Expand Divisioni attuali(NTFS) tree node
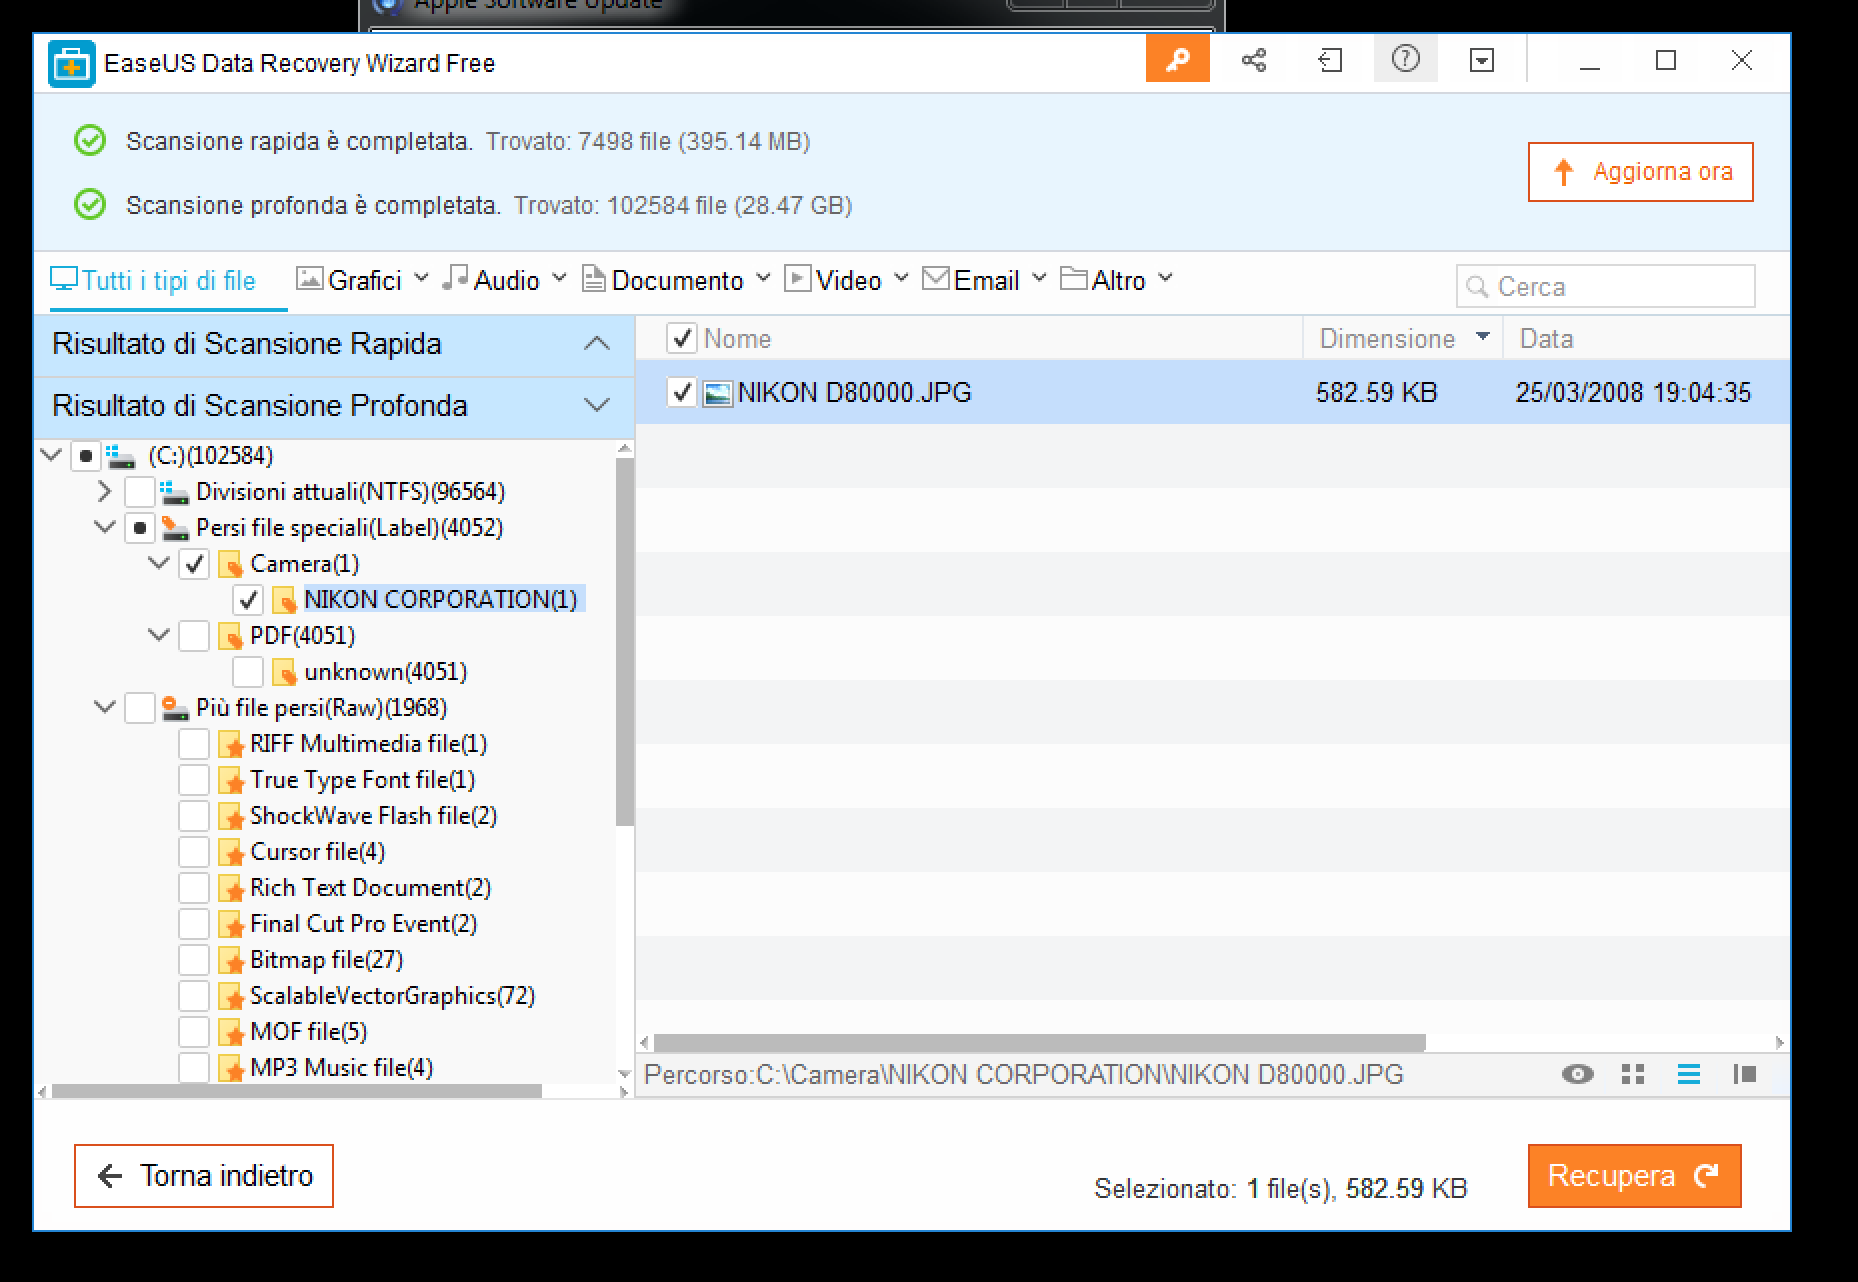The height and width of the screenshot is (1282, 1858). [x=104, y=492]
